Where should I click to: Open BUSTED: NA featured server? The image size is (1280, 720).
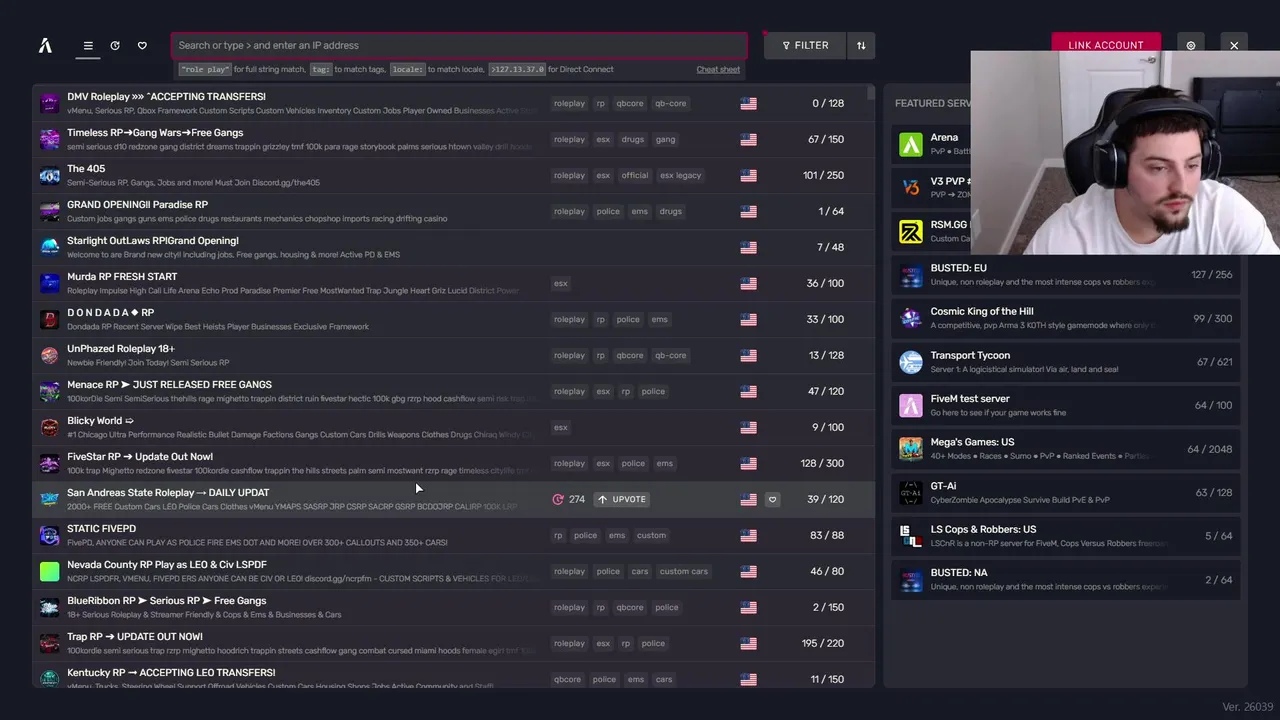(1066, 580)
